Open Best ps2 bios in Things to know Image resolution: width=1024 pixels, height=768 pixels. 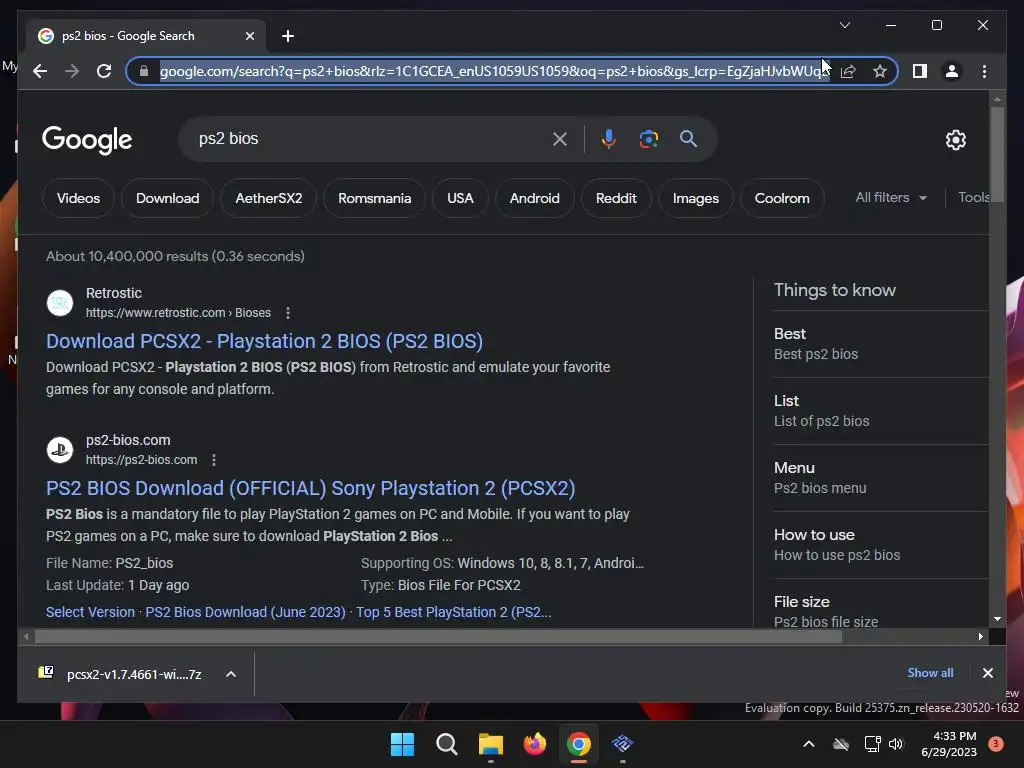point(880,344)
